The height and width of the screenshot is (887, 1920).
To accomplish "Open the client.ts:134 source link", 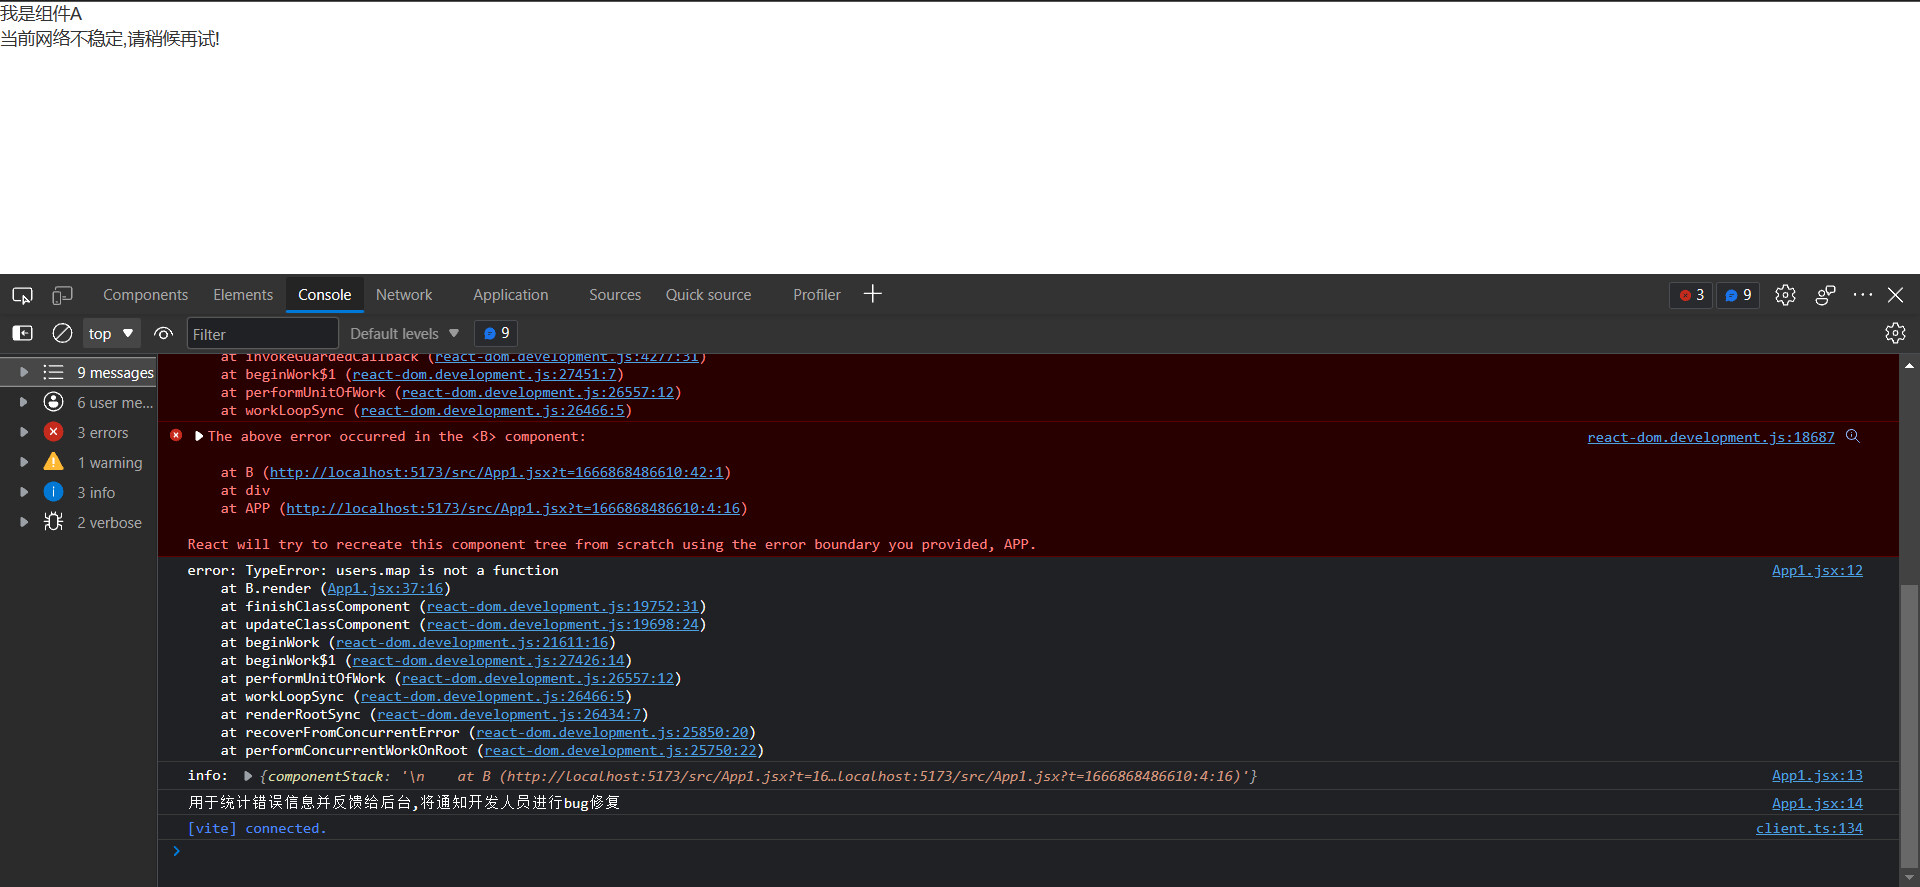I will click(1809, 829).
